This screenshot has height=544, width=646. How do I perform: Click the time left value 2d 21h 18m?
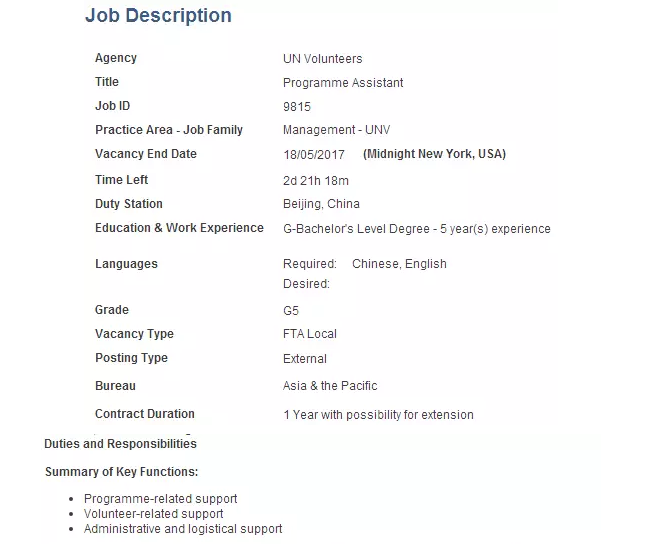[316, 181]
